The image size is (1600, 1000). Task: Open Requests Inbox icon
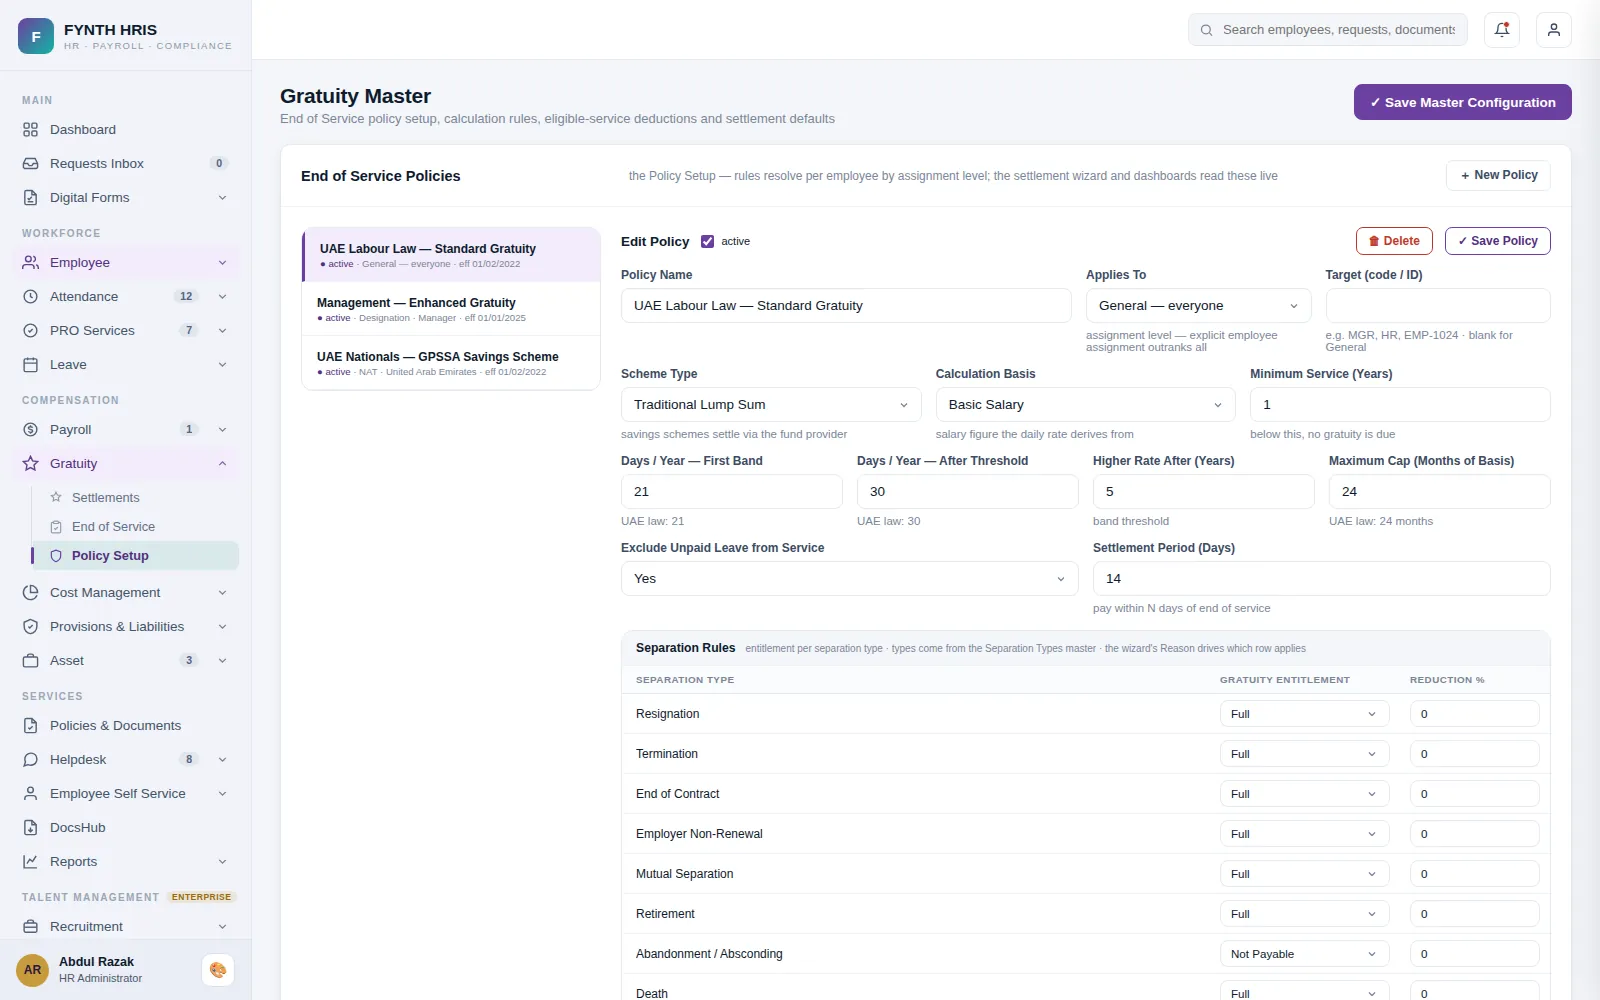point(31,164)
